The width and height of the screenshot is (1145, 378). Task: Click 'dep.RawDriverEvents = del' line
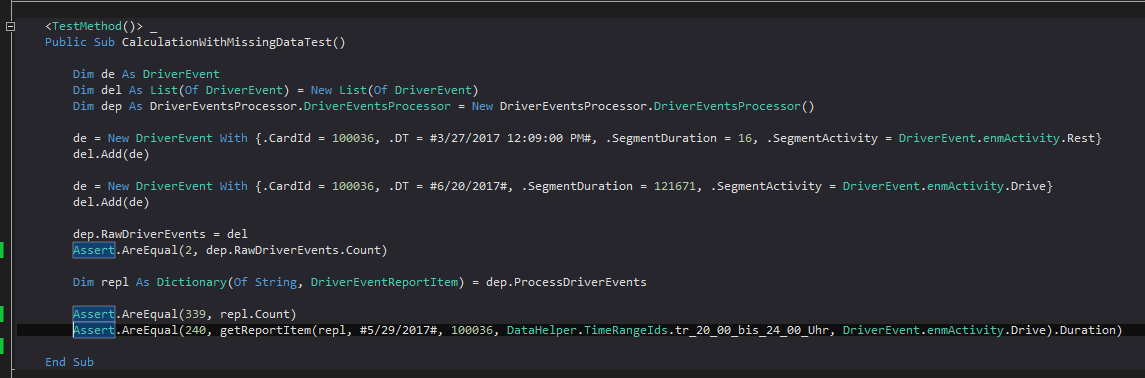(x=161, y=234)
